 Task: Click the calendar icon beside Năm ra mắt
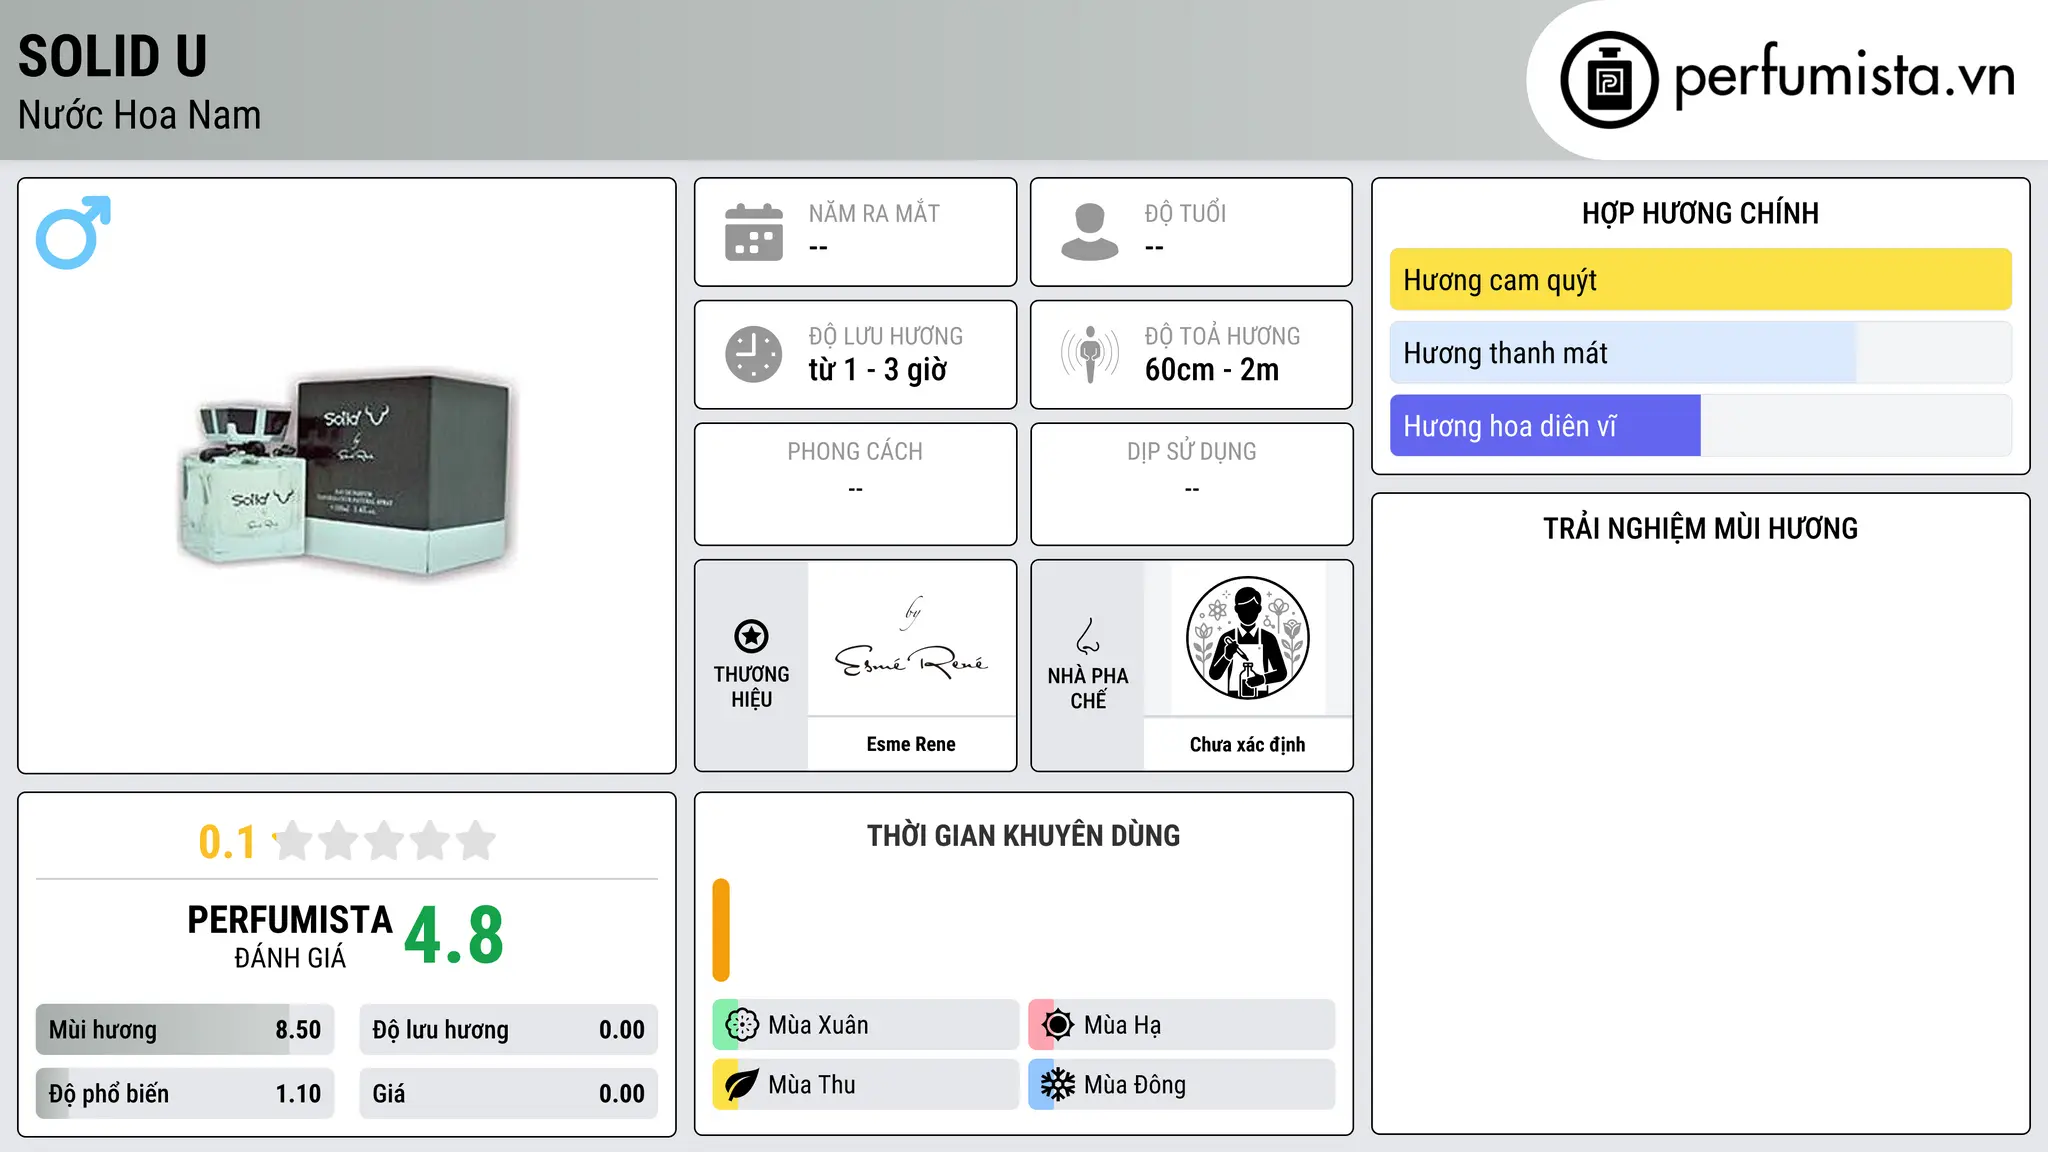point(754,232)
